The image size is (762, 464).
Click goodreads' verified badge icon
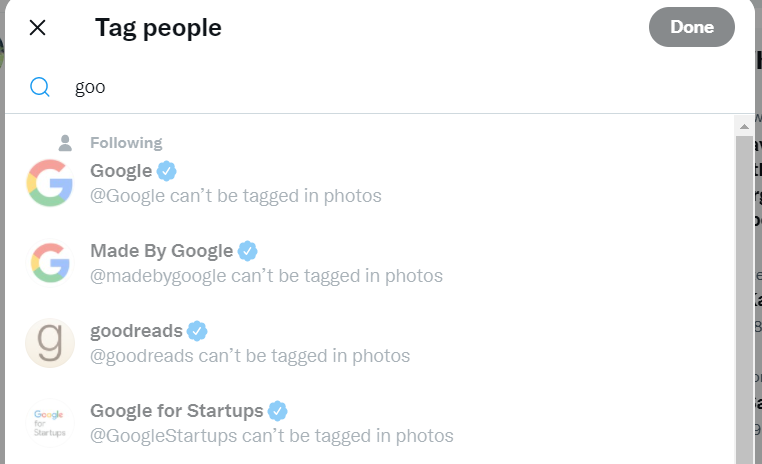[198, 330]
